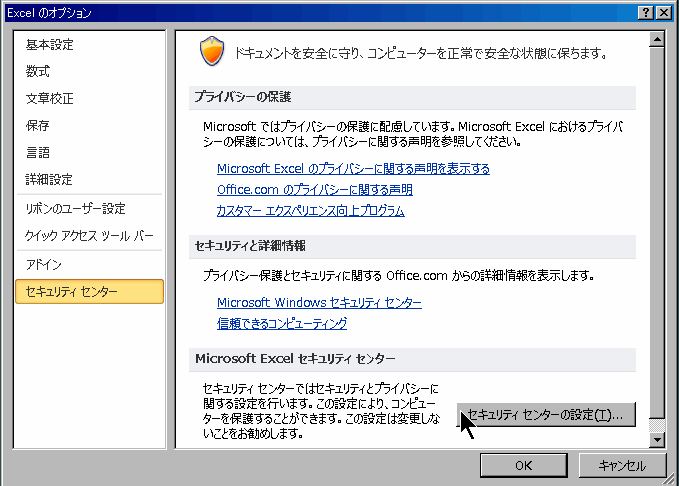Open the 信頼できるコンピューティング link

(282, 324)
